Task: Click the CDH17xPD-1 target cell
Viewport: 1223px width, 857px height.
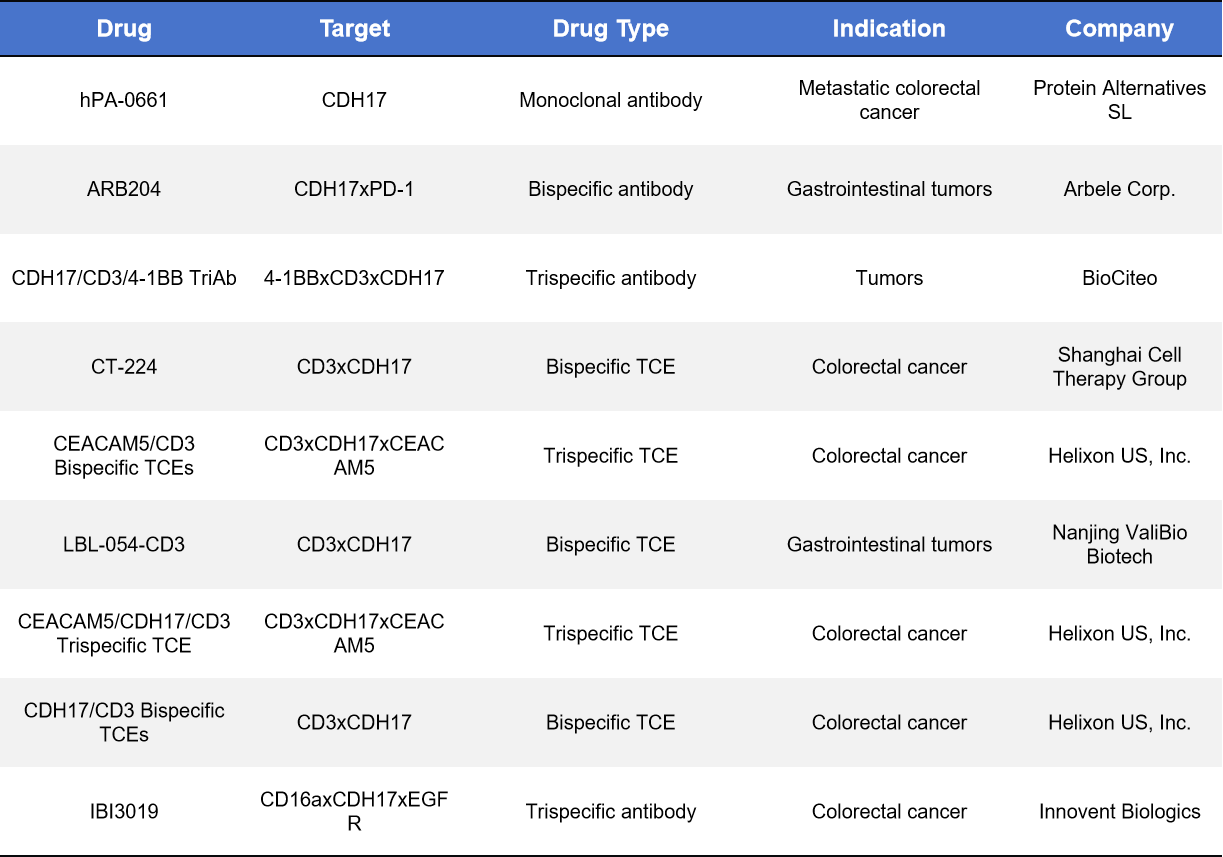Action: click(354, 189)
